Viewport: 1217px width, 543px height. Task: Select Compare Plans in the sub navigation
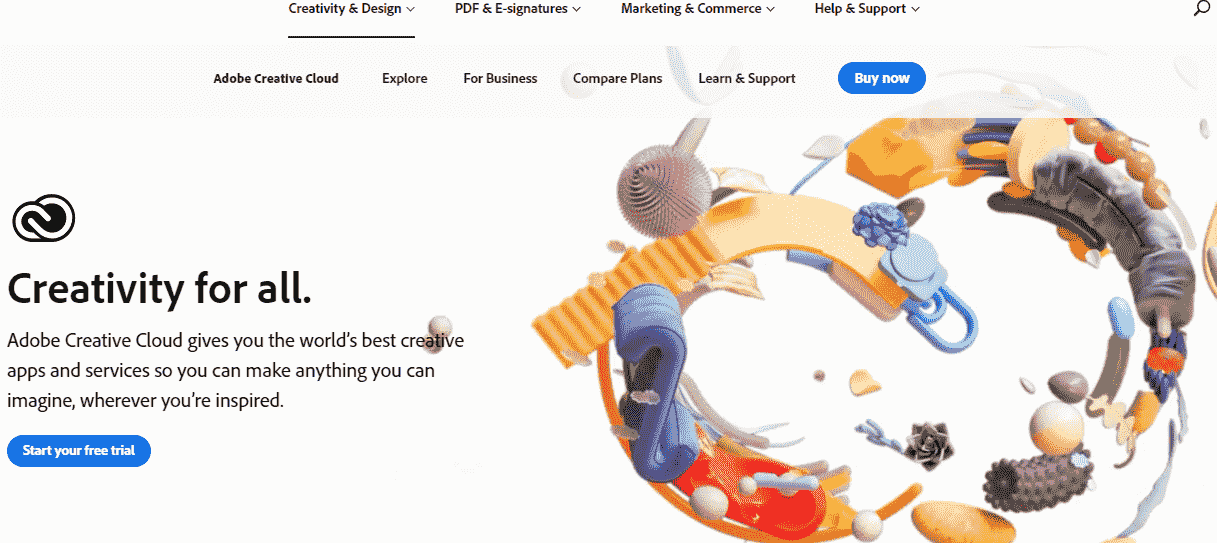[x=617, y=78]
